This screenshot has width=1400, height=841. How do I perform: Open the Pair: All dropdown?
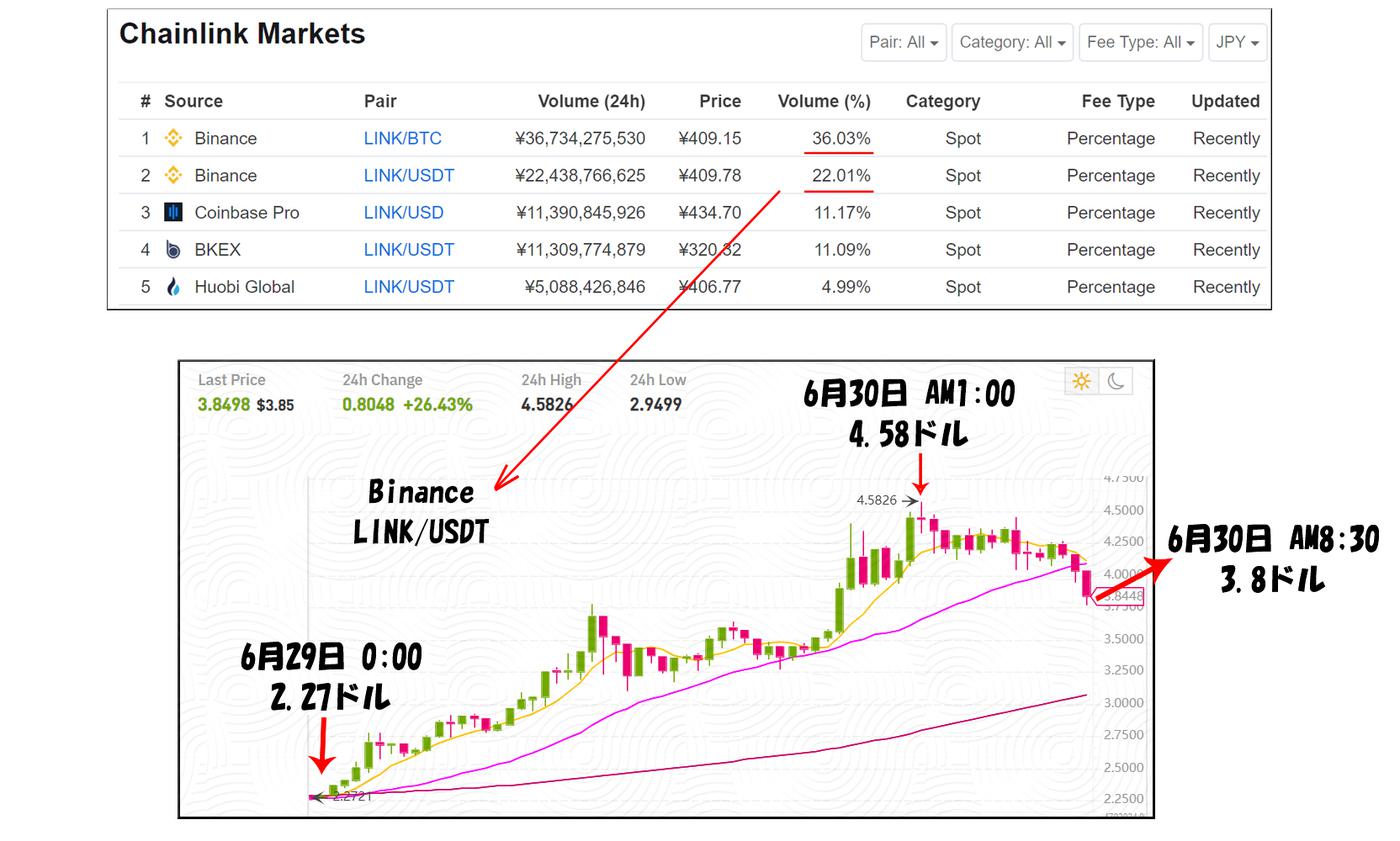[x=904, y=42]
